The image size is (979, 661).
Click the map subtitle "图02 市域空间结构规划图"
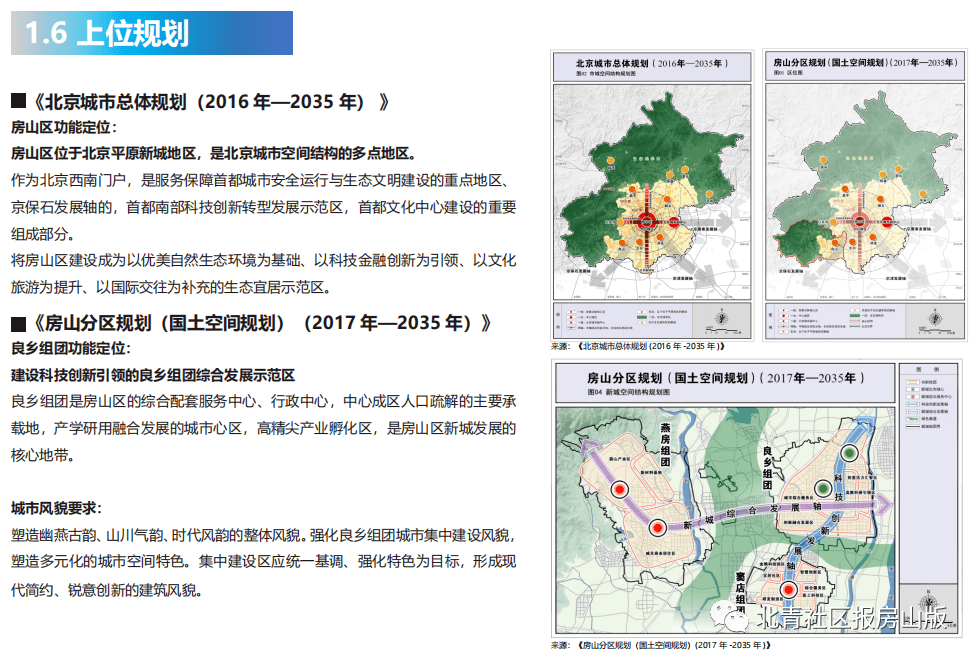pos(606,74)
